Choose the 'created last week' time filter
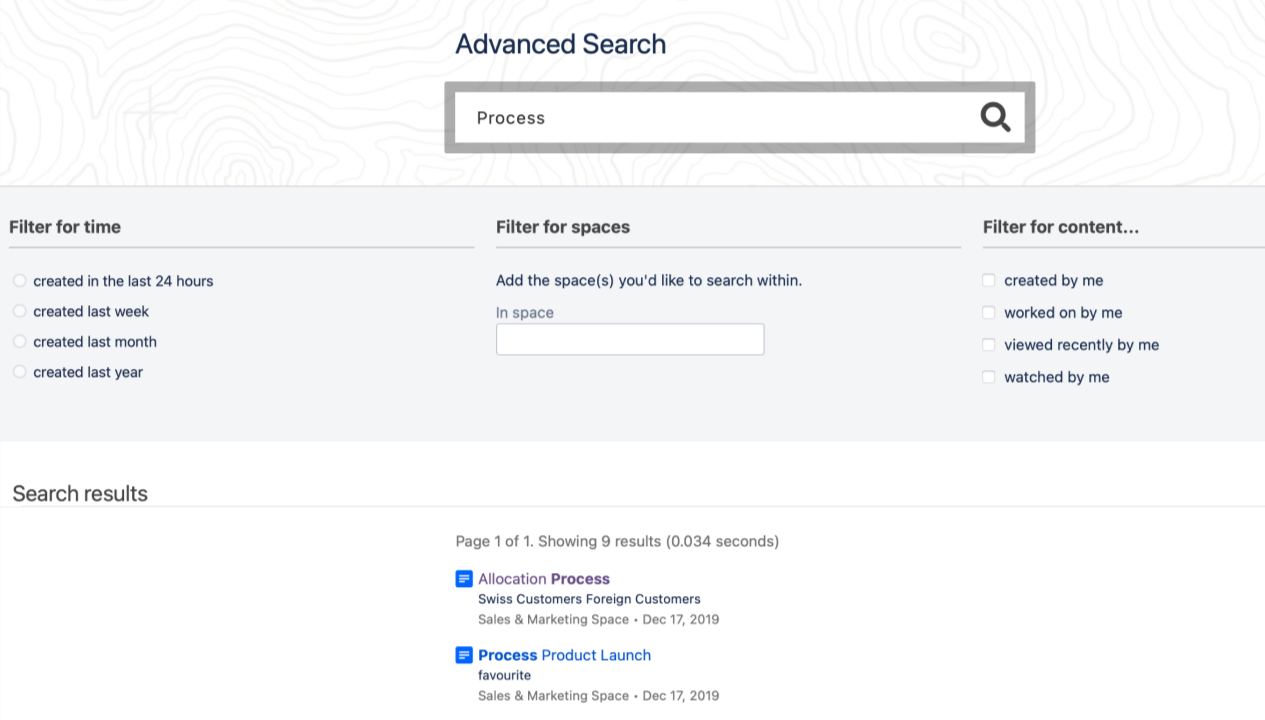The width and height of the screenshot is (1265, 720). click(x=20, y=311)
